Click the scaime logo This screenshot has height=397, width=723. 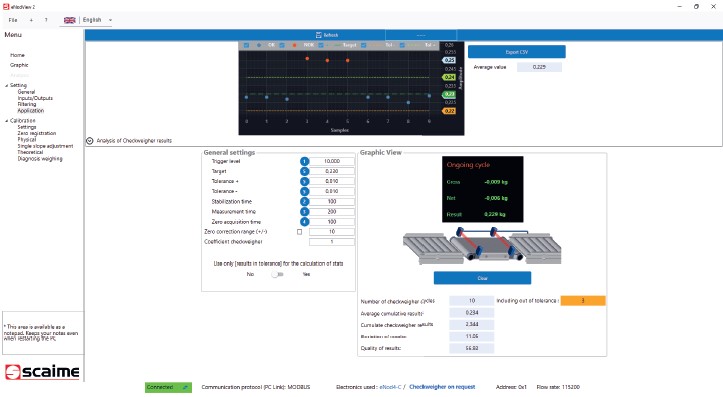click(42, 372)
